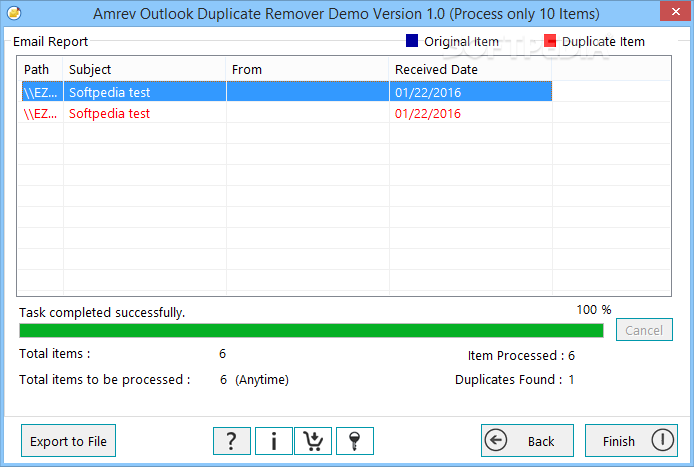Click the '(Anytime)' text
Image resolution: width=694 pixels, height=467 pixels.
pyautogui.click(x=262, y=380)
